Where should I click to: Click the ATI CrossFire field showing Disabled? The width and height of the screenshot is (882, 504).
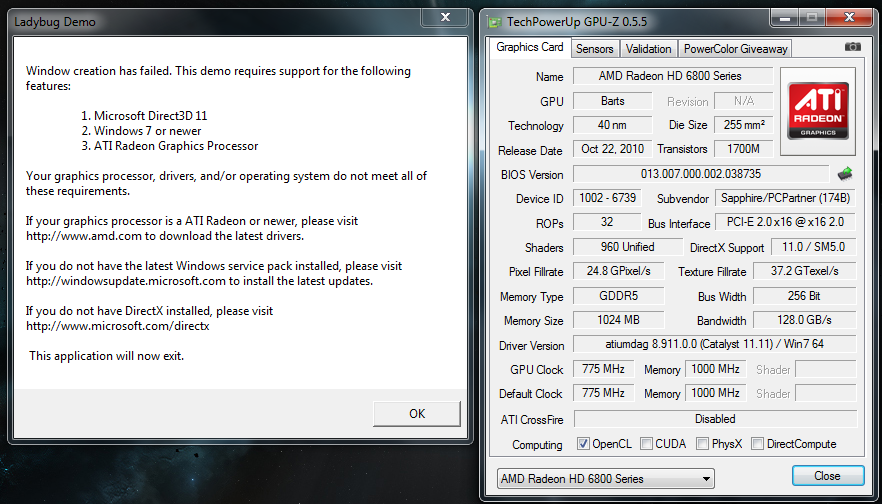tap(715, 419)
